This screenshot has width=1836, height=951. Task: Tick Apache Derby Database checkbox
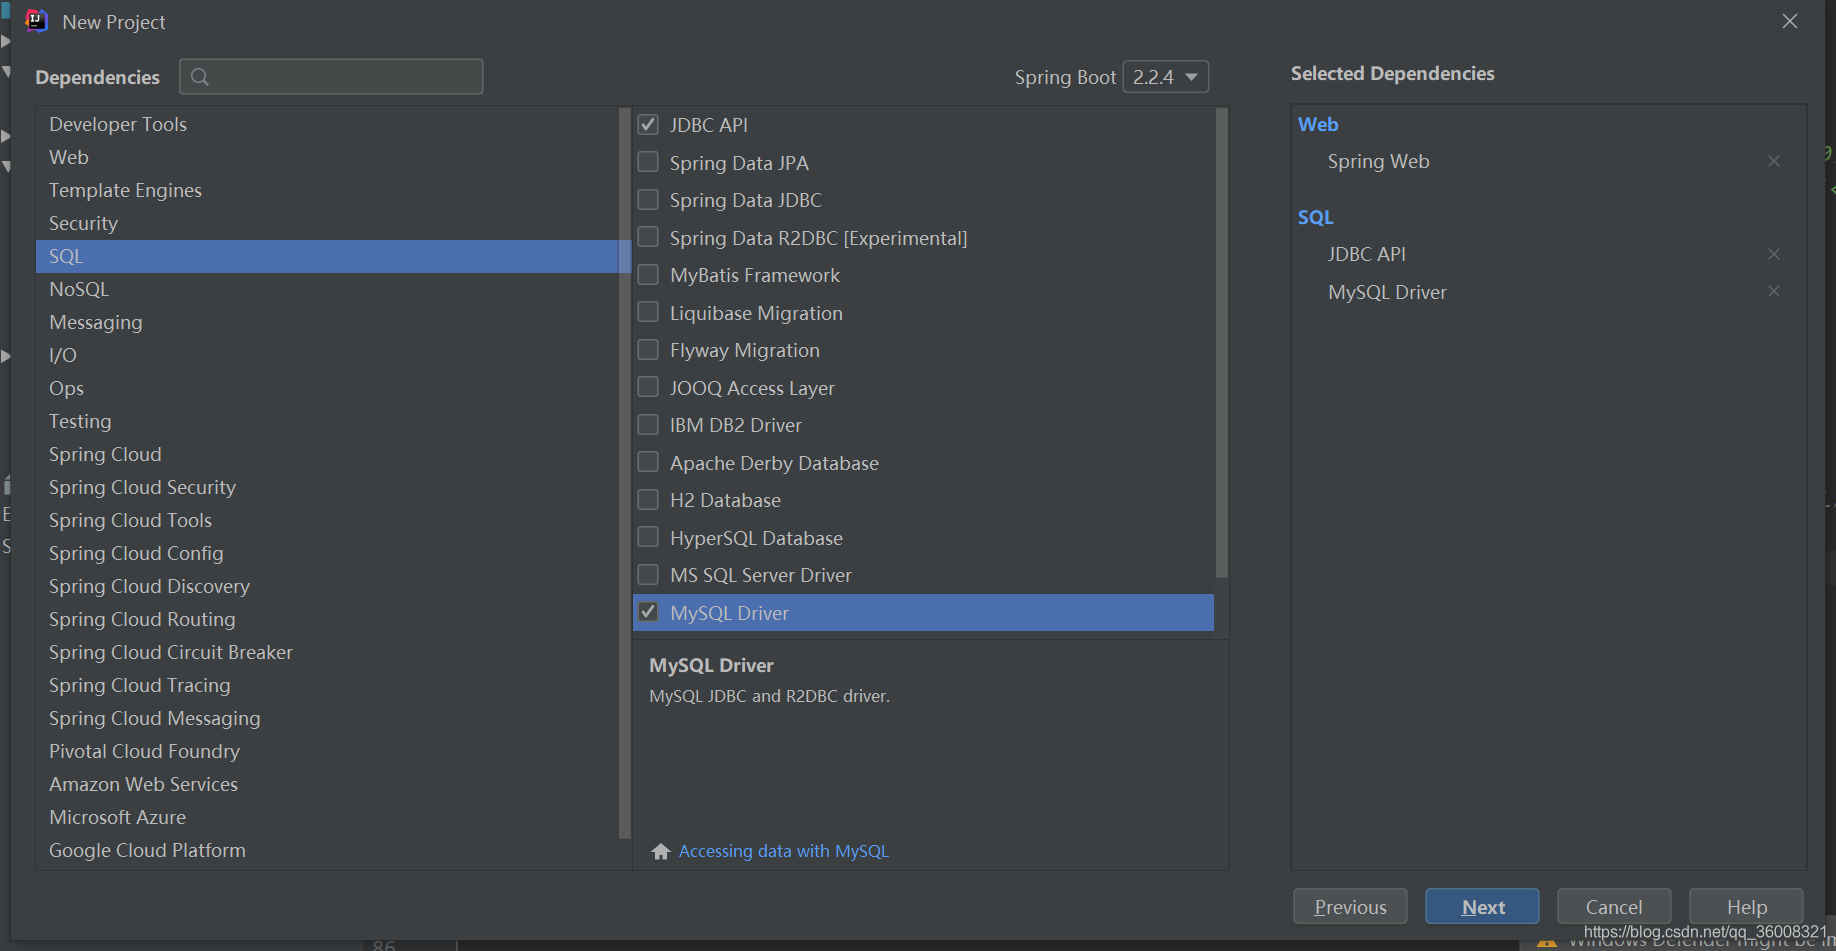(x=648, y=462)
